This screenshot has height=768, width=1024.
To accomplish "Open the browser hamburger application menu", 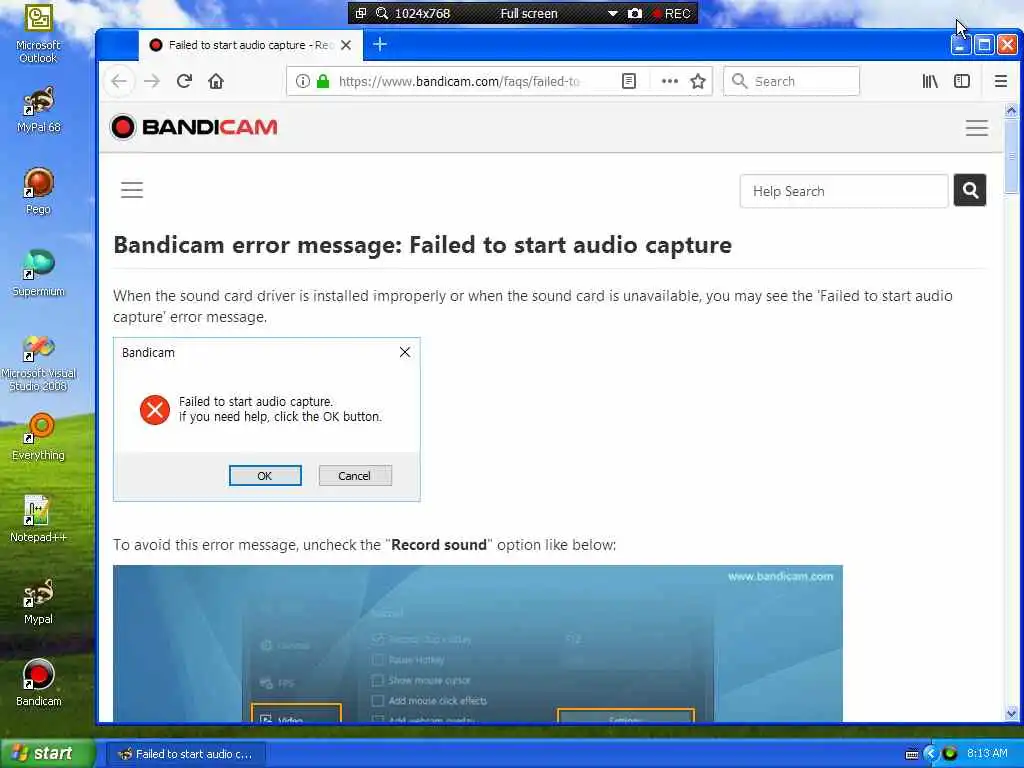I will click(1000, 81).
